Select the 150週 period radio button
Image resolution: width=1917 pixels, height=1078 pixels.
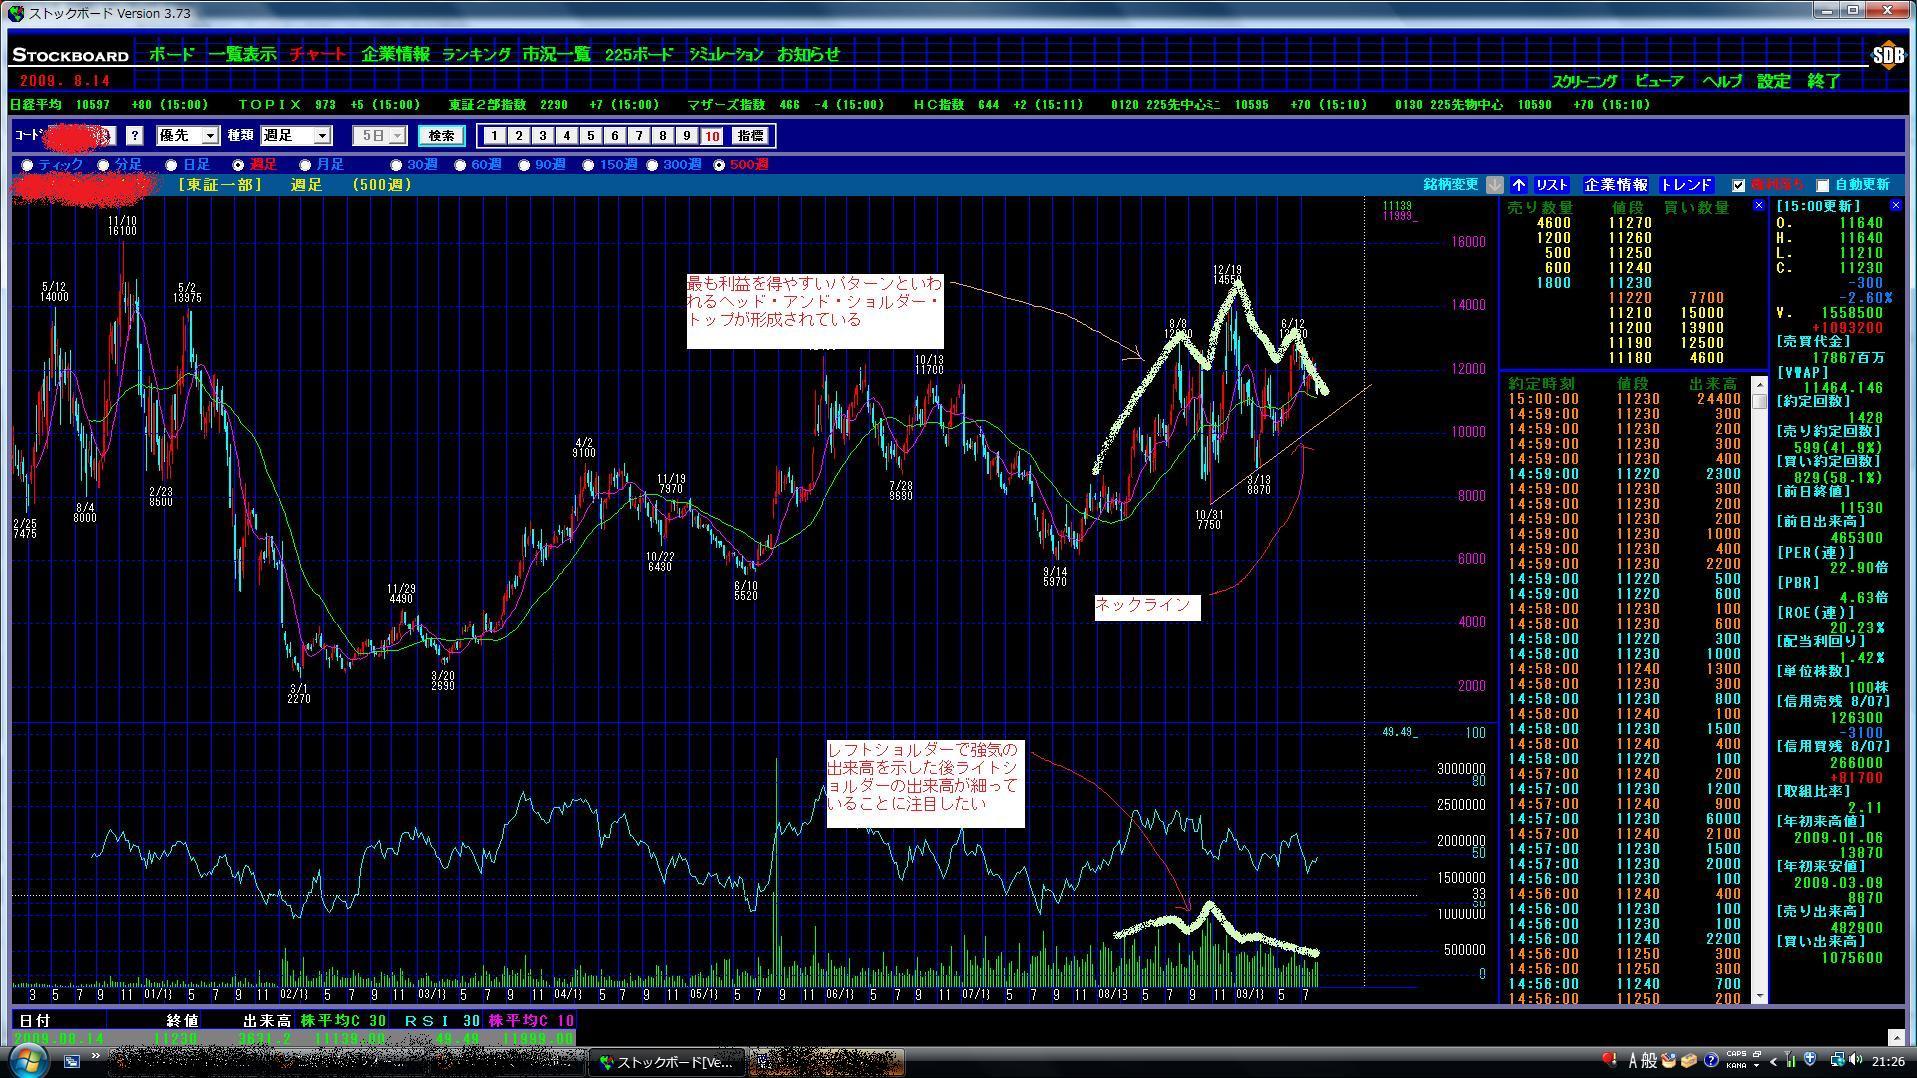tap(589, 165)
